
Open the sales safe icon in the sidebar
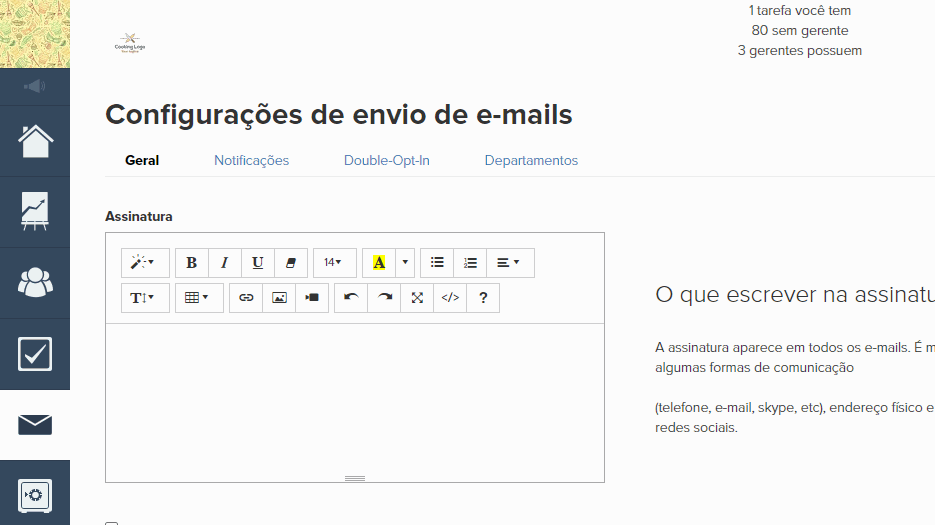click(x=35, y=494)
